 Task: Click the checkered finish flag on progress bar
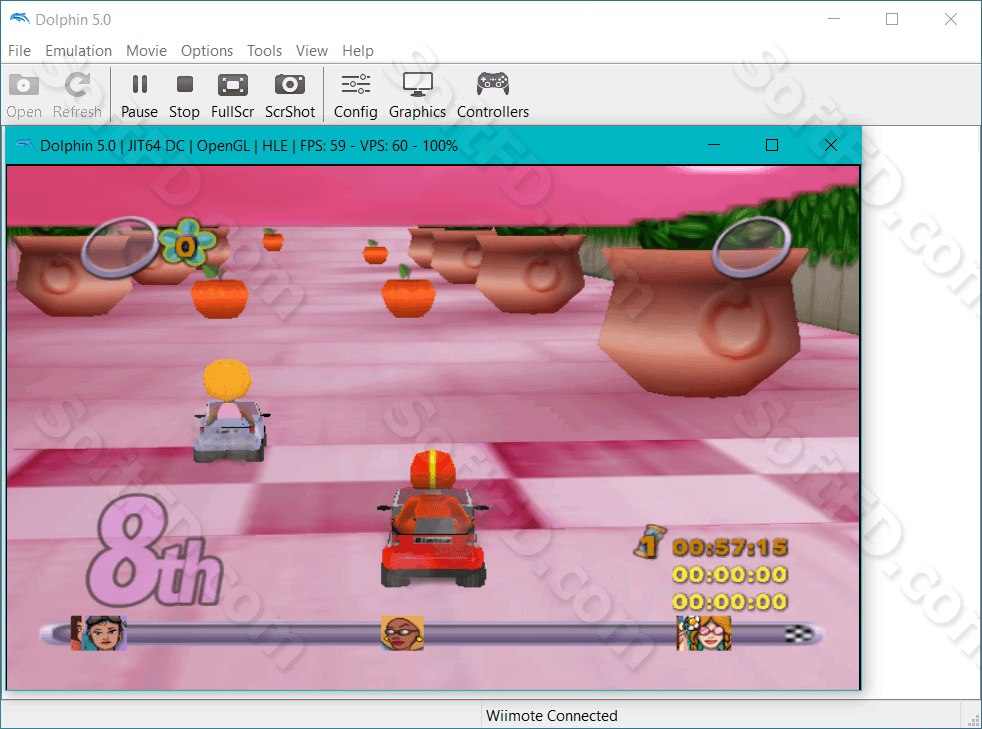coord(799,634)
